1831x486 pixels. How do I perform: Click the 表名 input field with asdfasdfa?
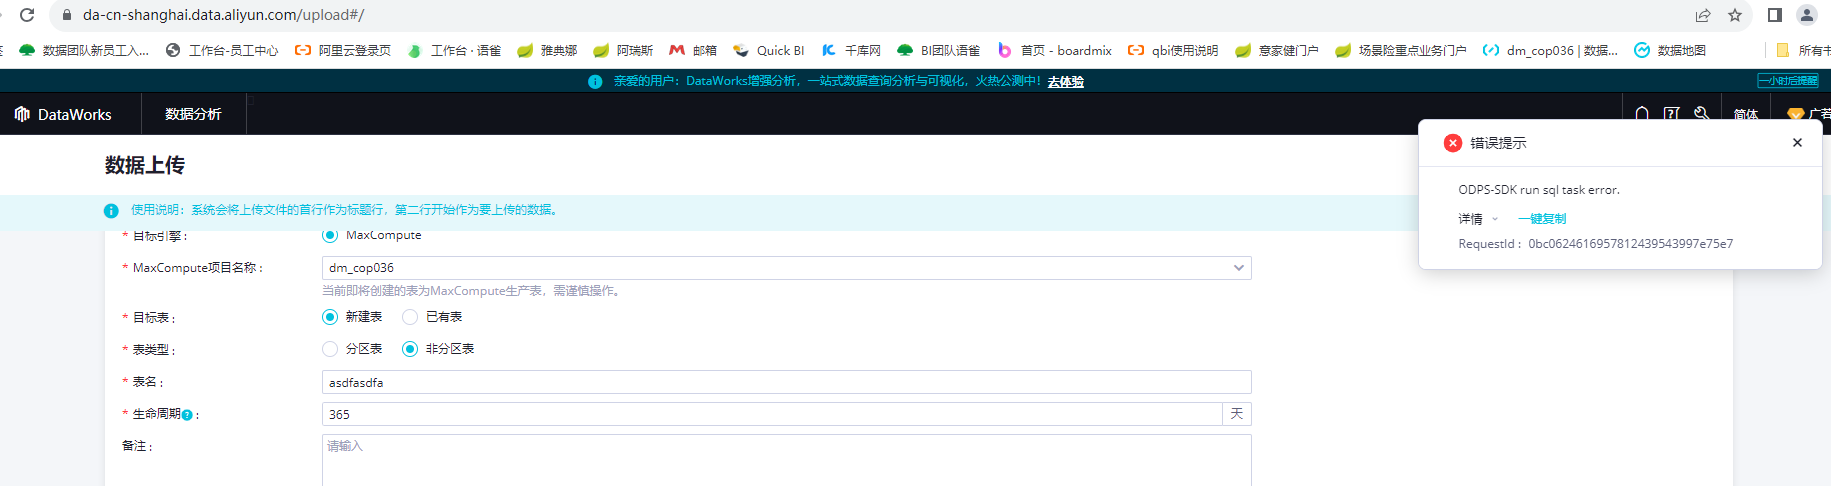tap(787, 382)
